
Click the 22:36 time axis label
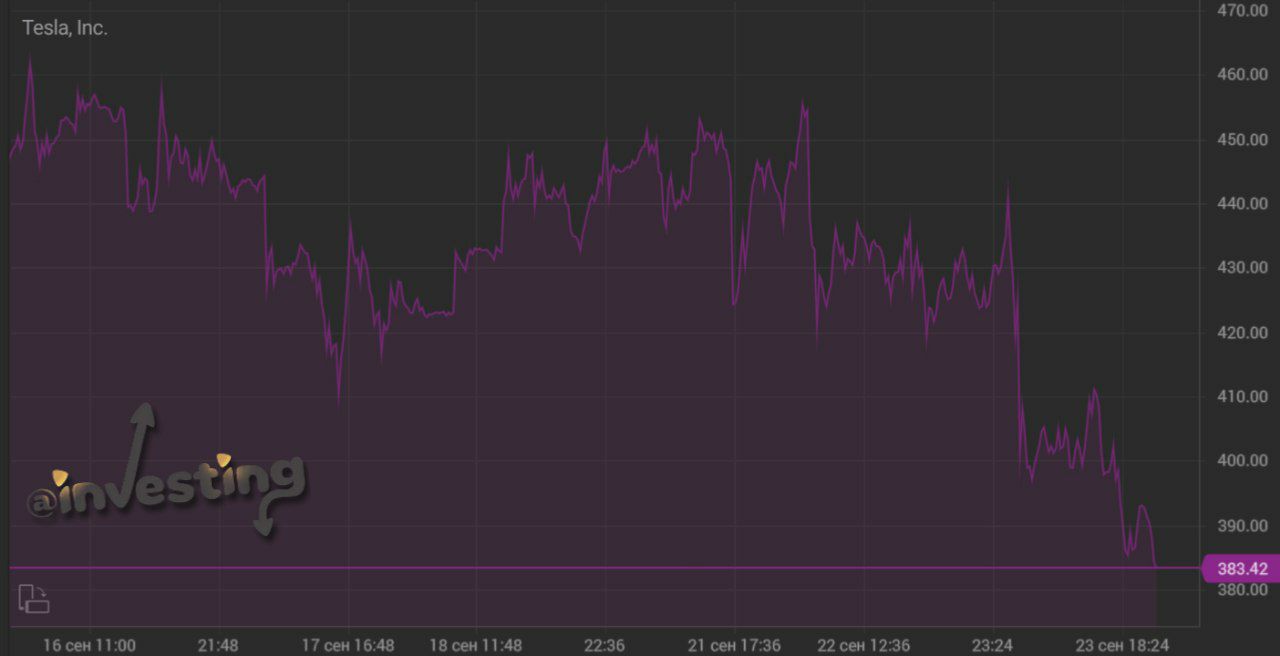[x=605, y=645]
